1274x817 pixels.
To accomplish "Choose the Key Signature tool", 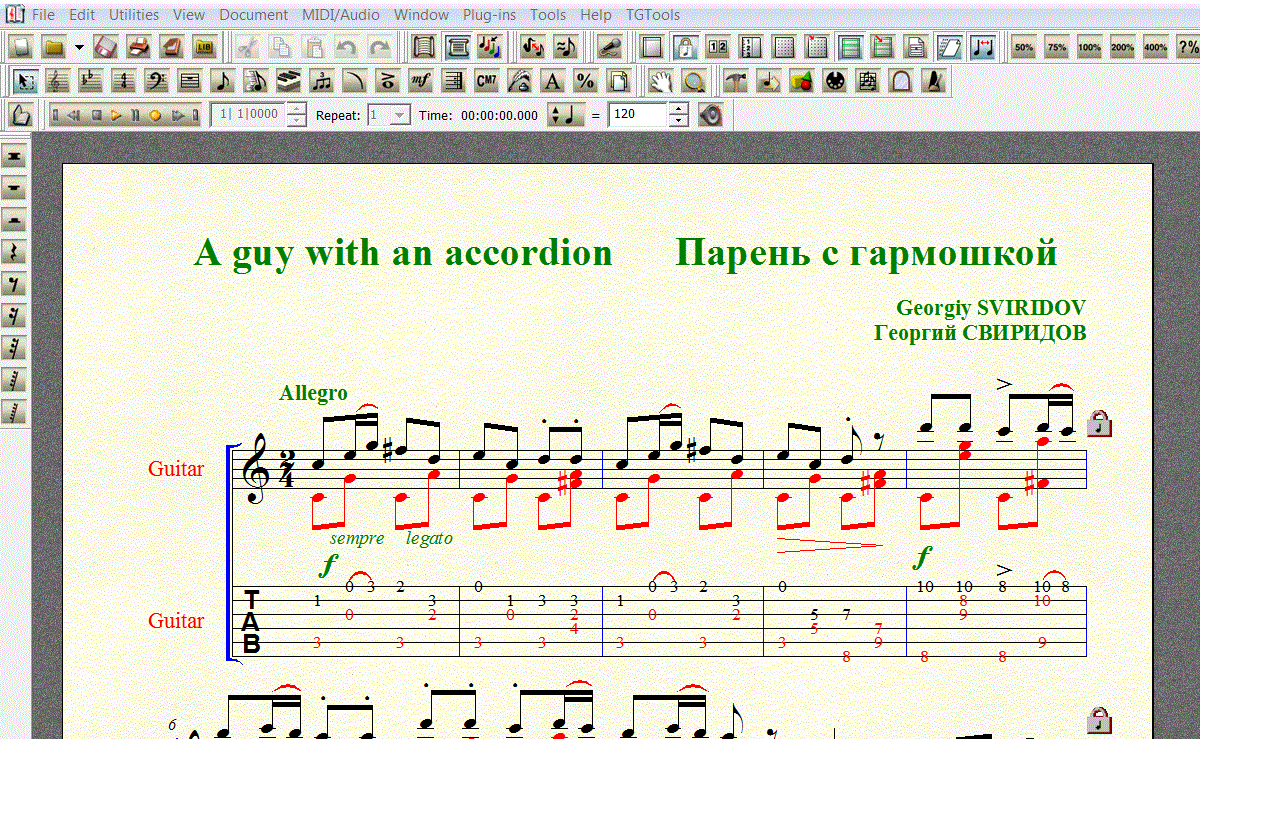I will (91, 81).
